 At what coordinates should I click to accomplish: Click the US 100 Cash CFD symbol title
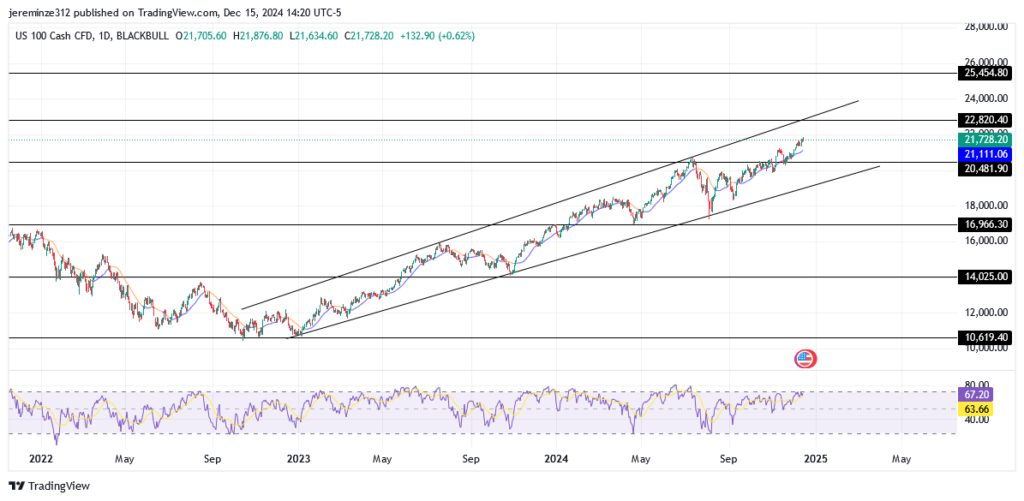[x=50, y=37]
